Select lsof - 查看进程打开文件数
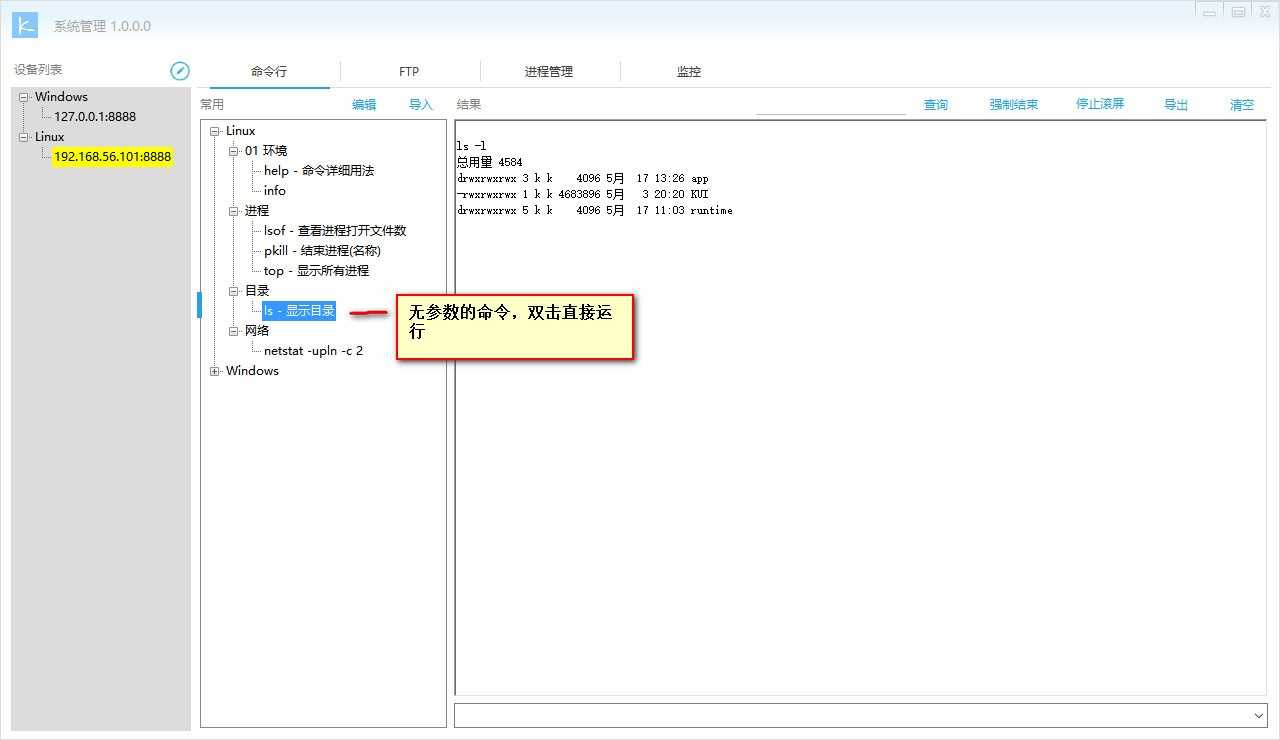This screenshot has width=1280, height=740. click(x=335, y=231)
